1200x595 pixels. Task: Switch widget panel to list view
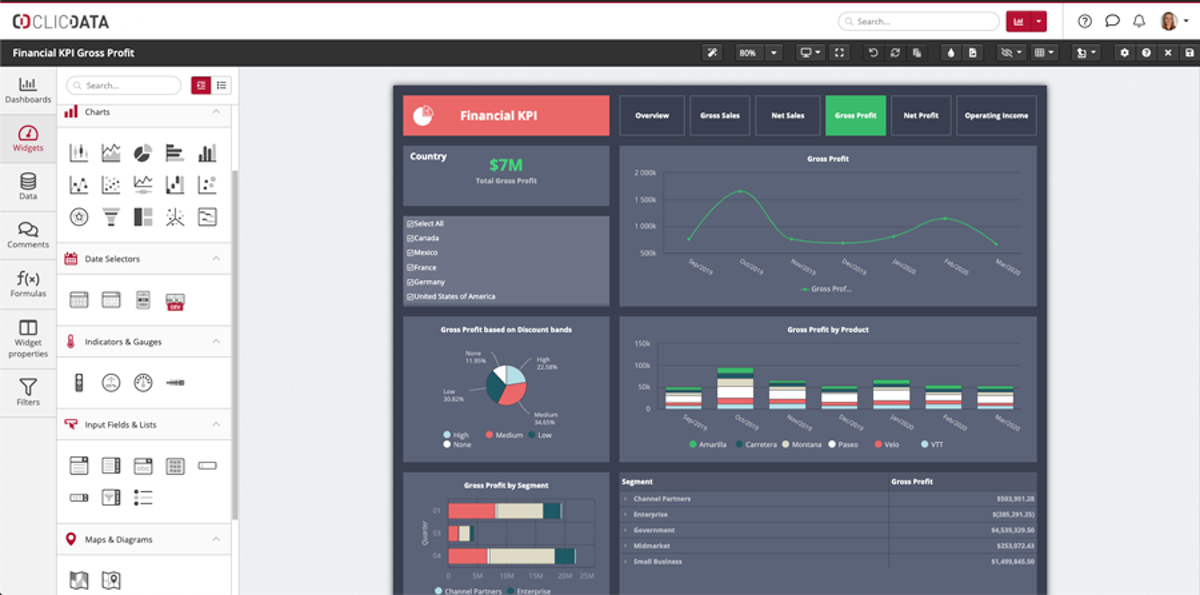[x=221, y=86]
